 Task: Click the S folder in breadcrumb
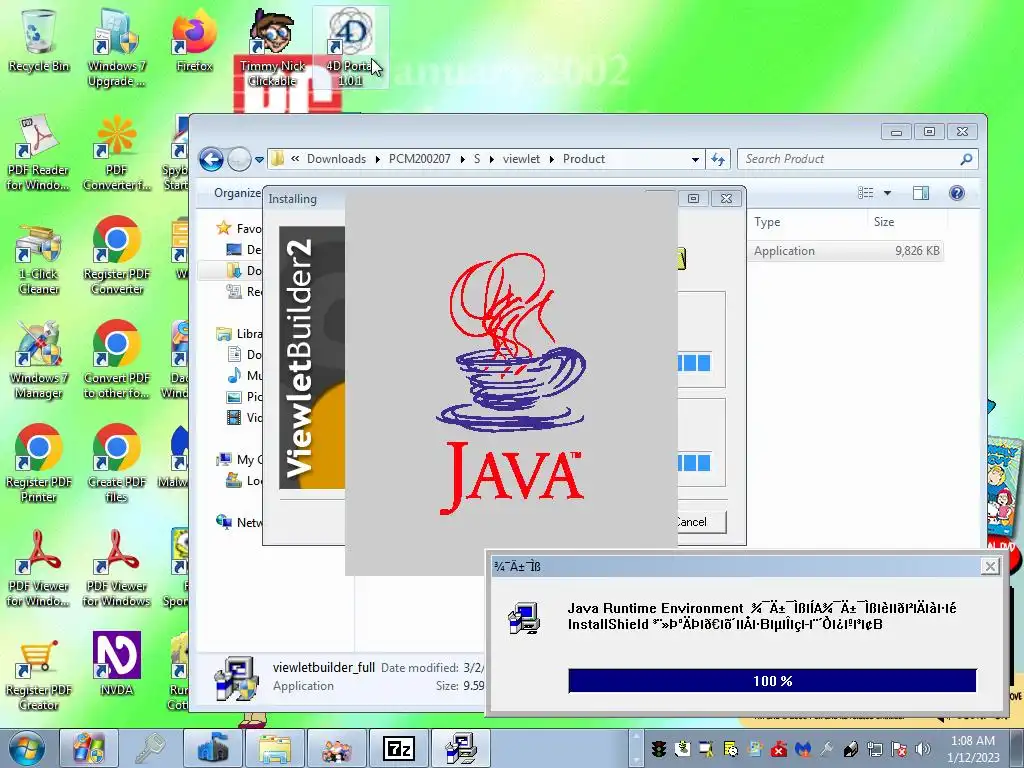coord(477,159)
